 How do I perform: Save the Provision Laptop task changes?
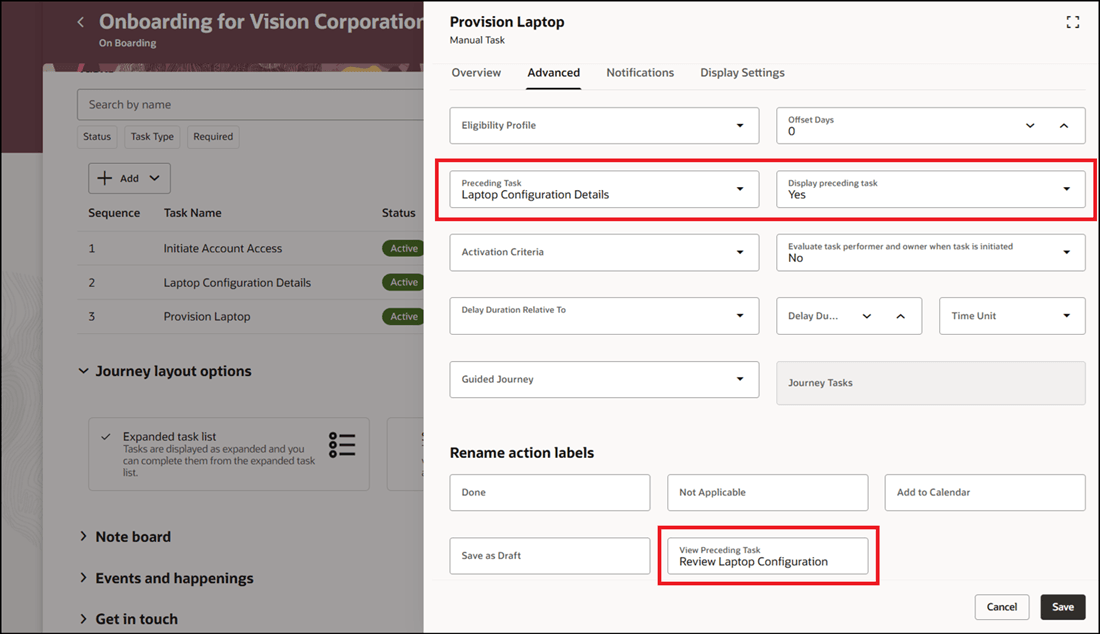coord(1062,607)
